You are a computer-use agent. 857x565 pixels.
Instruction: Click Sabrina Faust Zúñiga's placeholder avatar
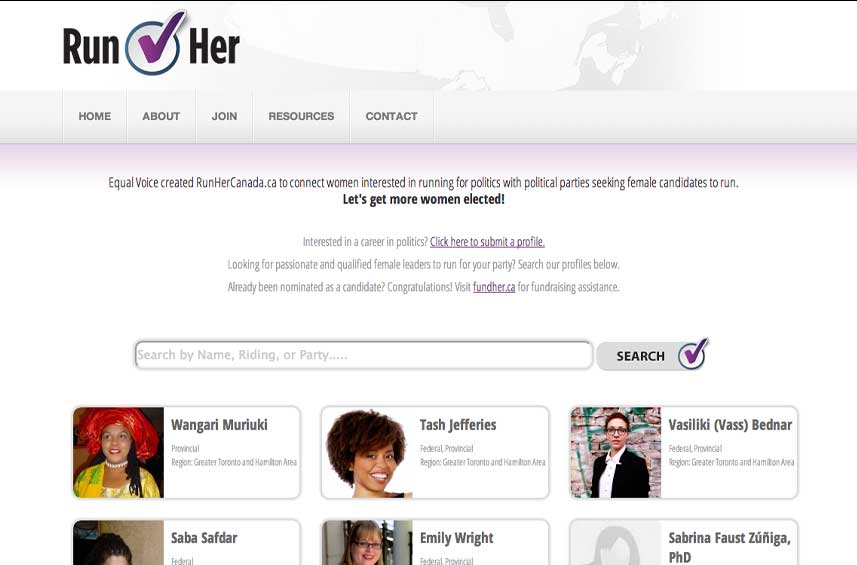[616, 543]
